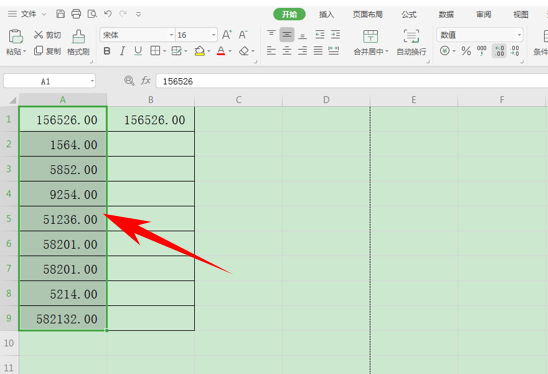
Task: Toggle underline formatting
Action: (x=138, y=51)
